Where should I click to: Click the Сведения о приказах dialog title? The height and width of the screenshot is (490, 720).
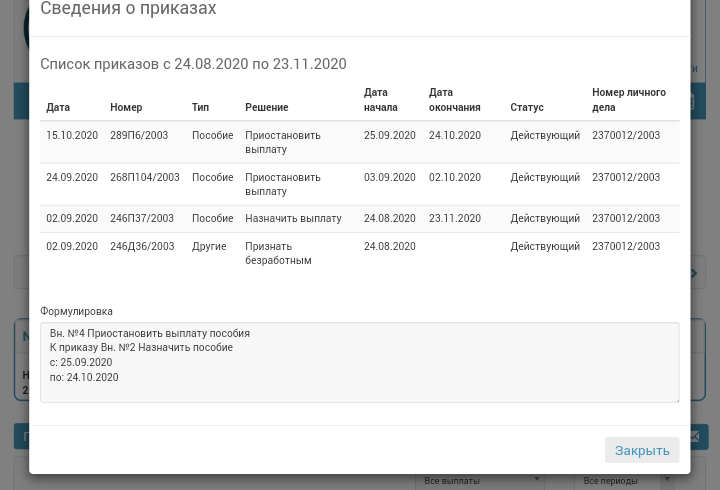128,9
